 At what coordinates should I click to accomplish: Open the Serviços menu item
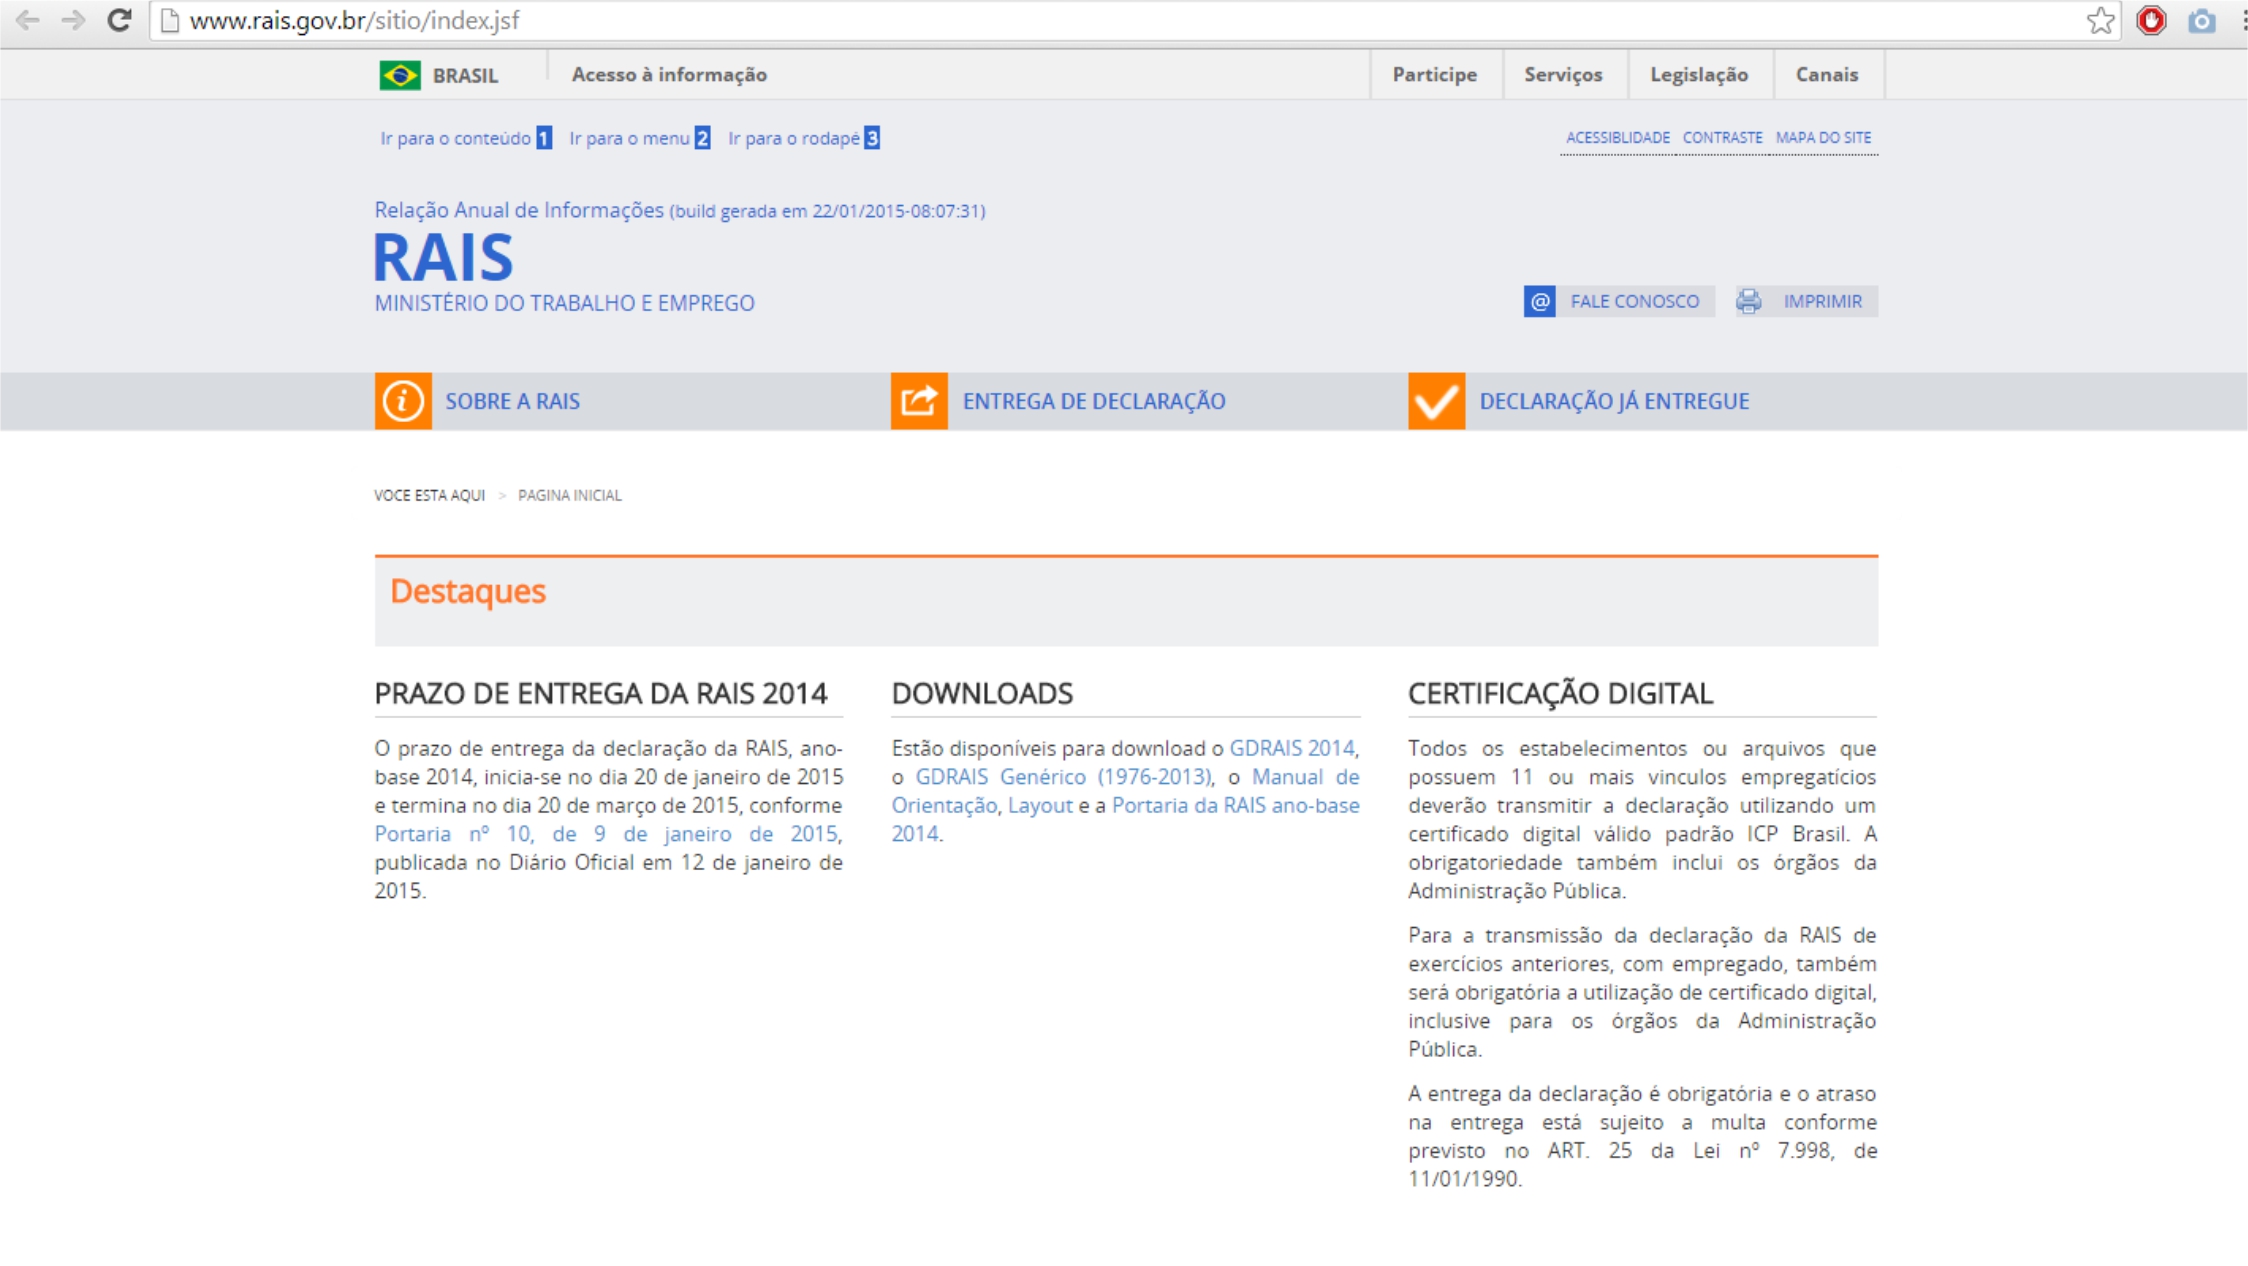point(1563,75)
